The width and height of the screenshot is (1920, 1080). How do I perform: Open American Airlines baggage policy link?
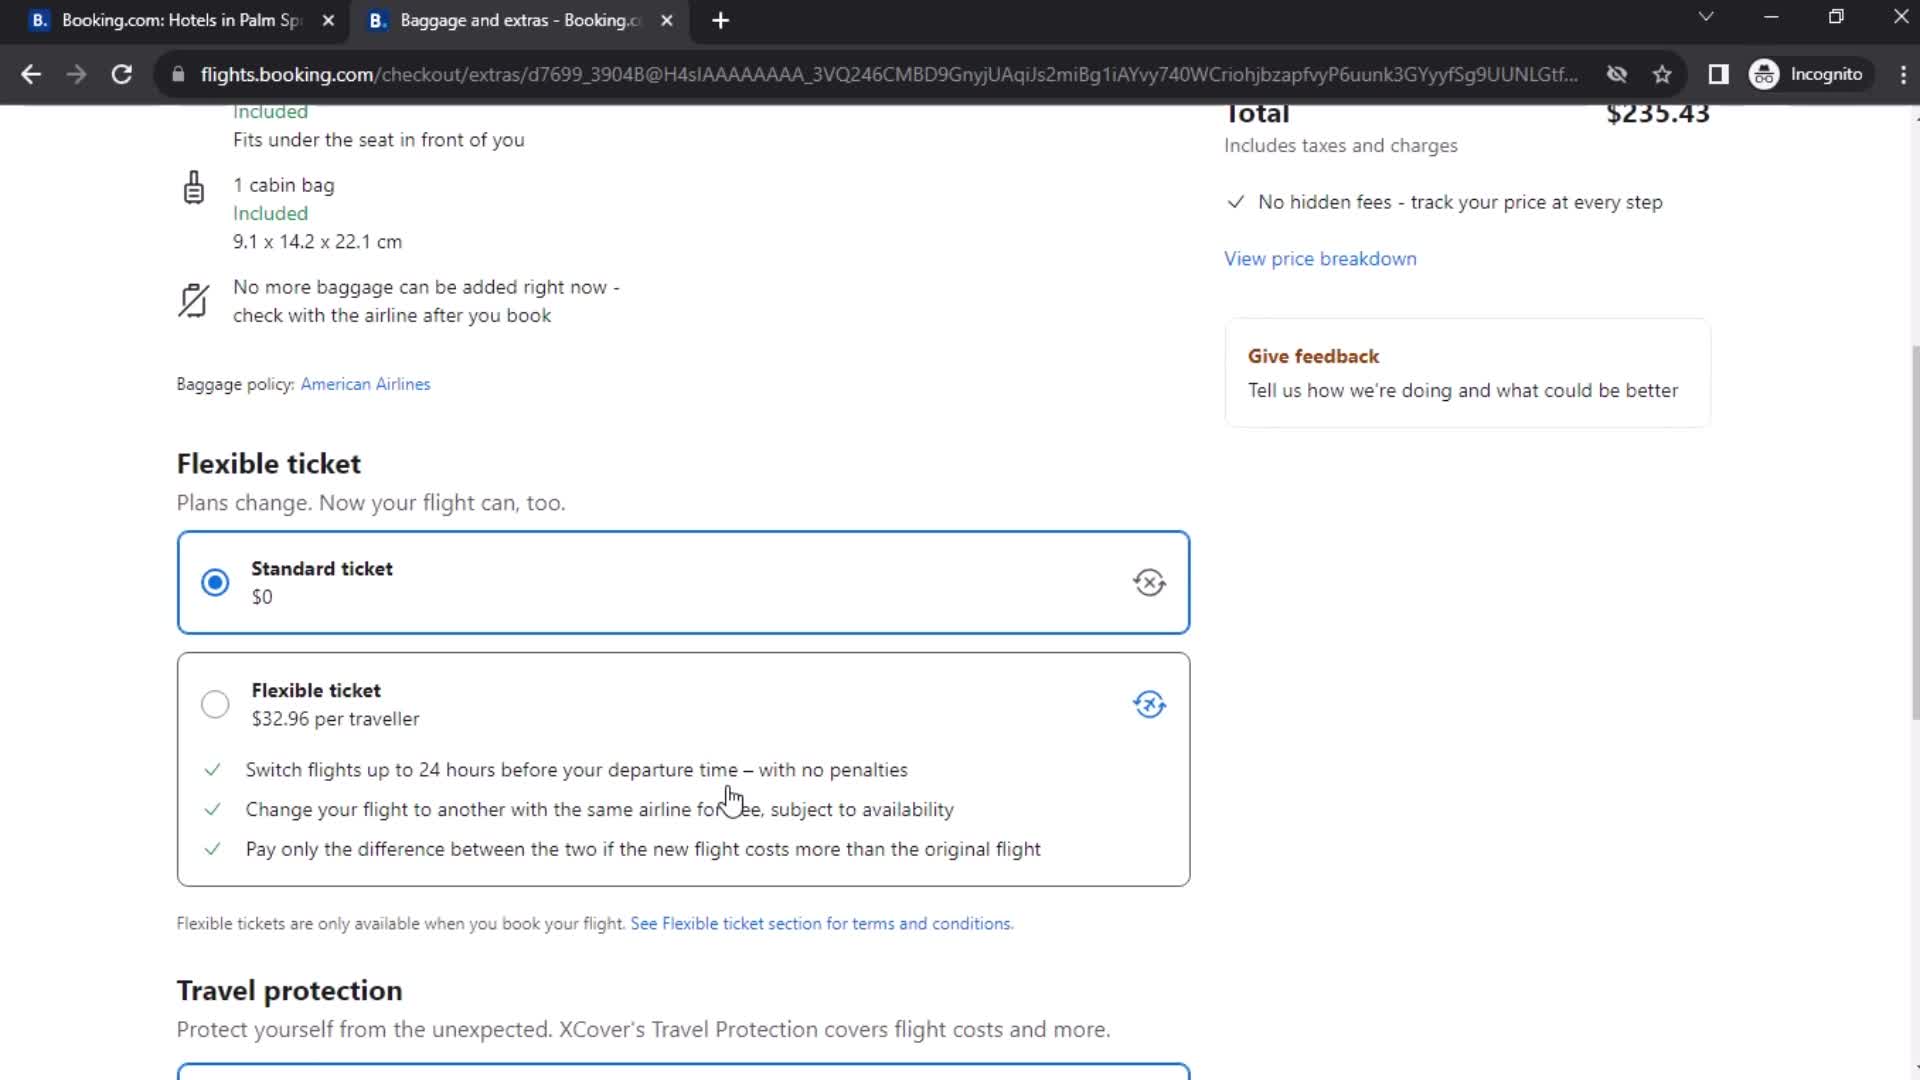[x=367, y=384]
